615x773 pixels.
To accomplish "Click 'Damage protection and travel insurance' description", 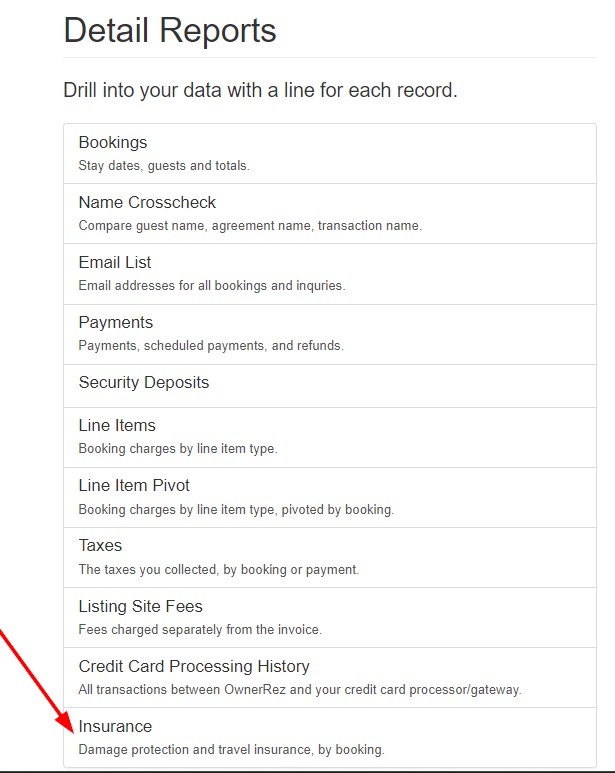I will tap(231, 749).
